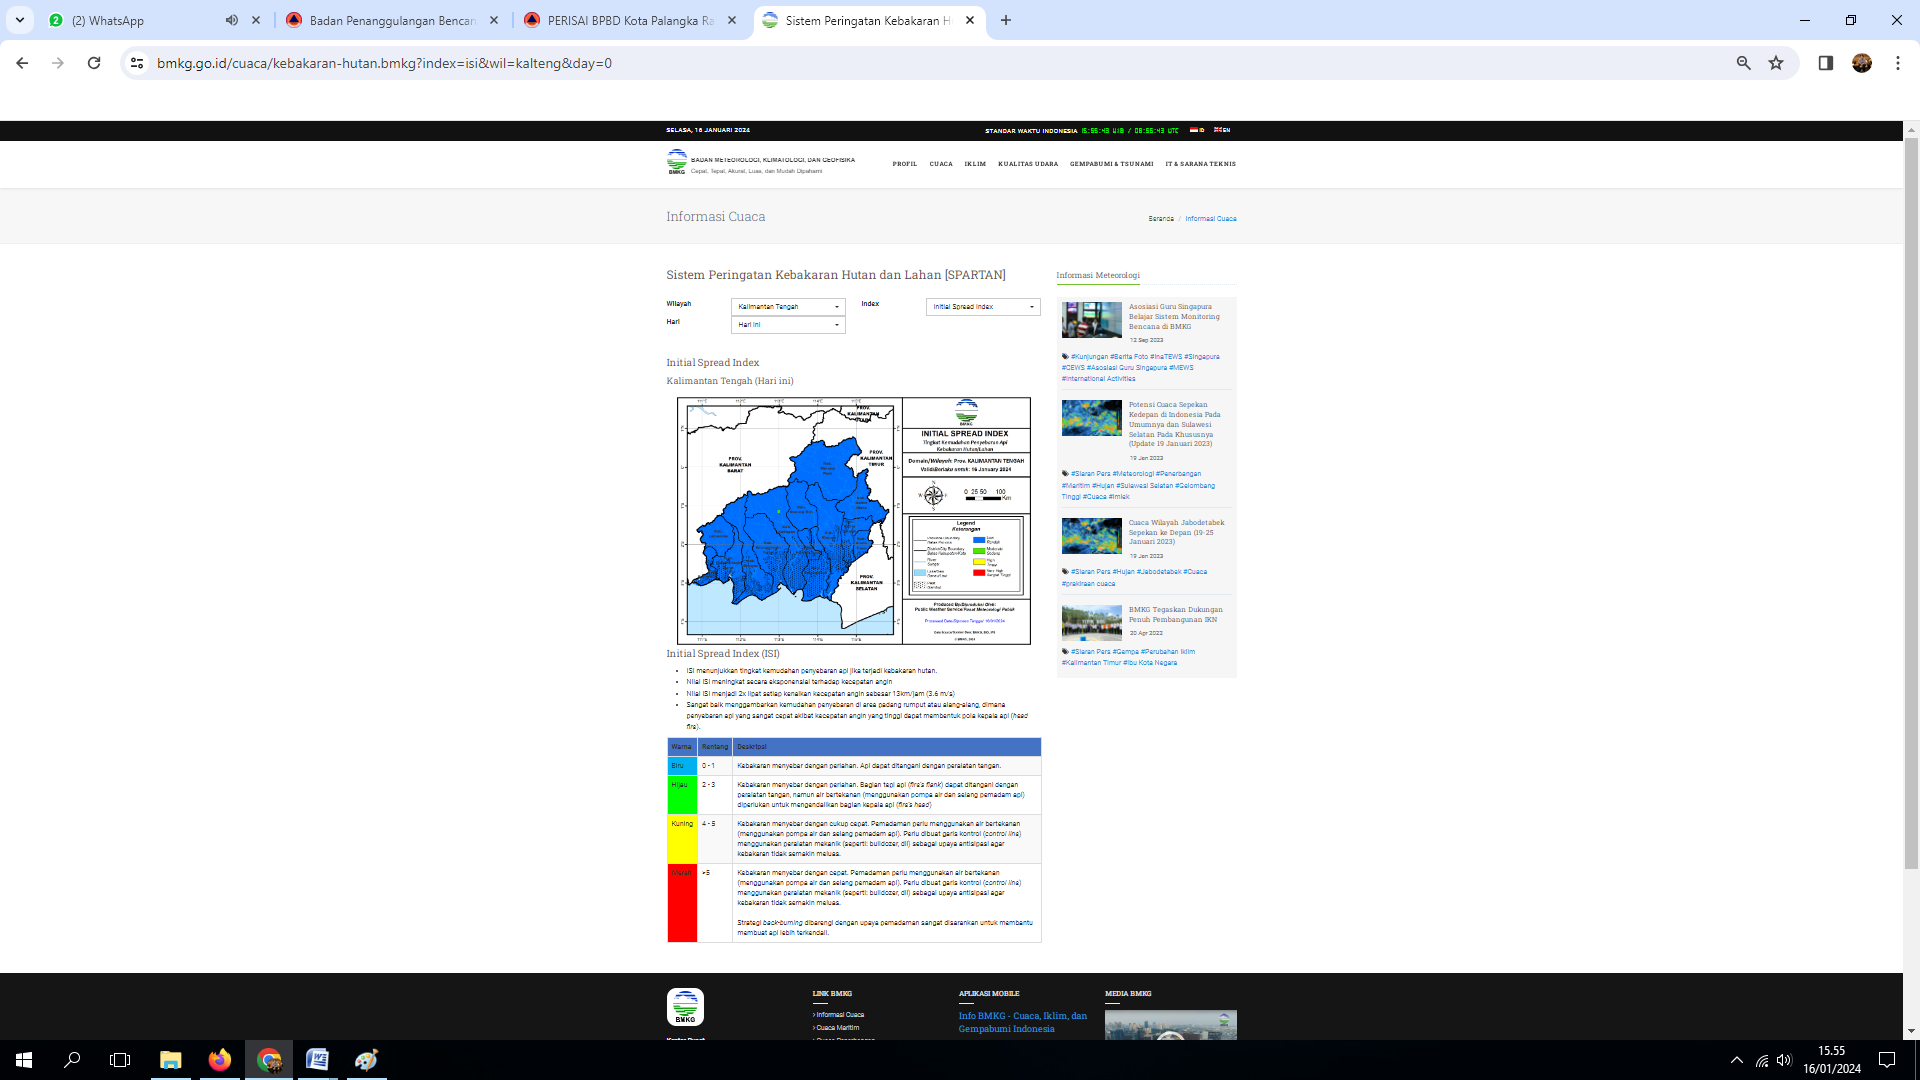1920x1080 pixels.
Task: Open Task View on the taskbar
Action: point(120,1060)
